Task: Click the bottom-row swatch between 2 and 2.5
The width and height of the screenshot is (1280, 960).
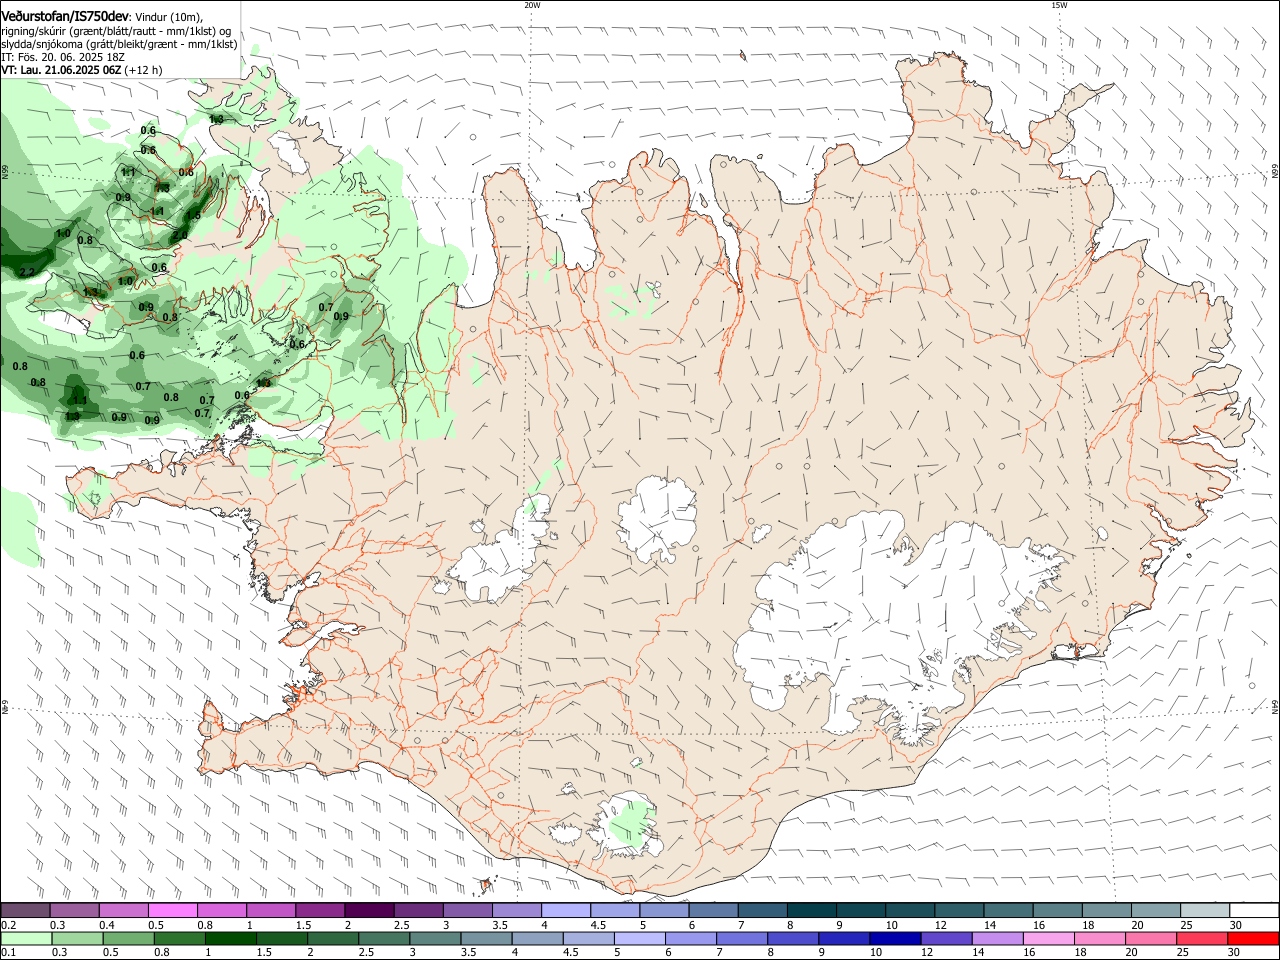Action: (x=333, y=938)
